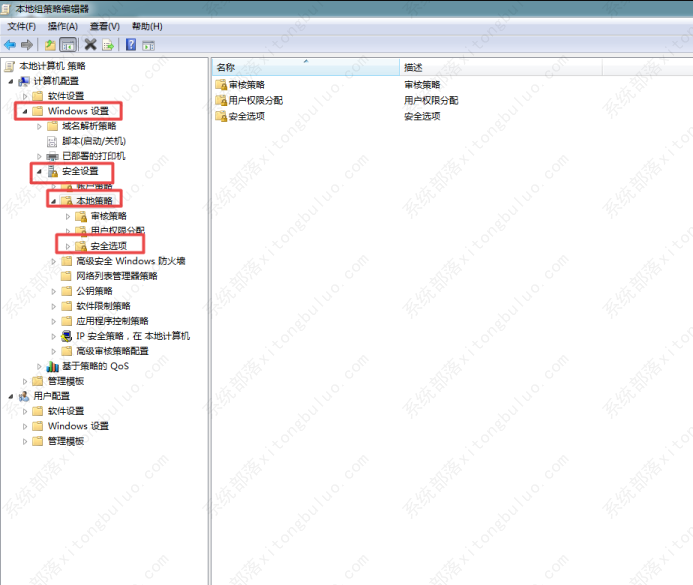Select 审核策略 in the right pane list
This screenshot has width=693, height=585.
coord(246,86)
